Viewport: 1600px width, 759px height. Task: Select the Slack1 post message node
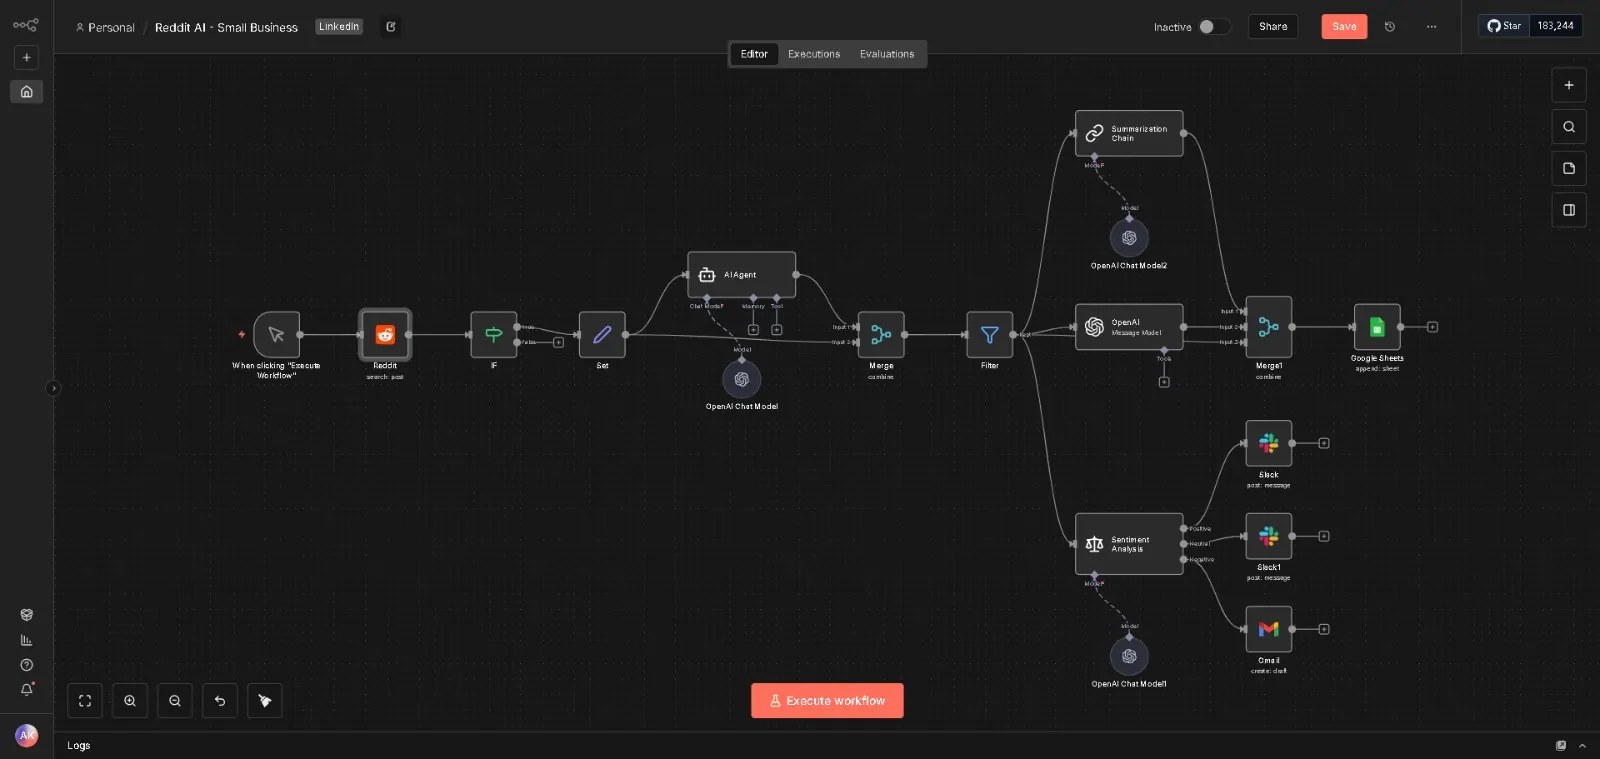tap(1269, 536)
